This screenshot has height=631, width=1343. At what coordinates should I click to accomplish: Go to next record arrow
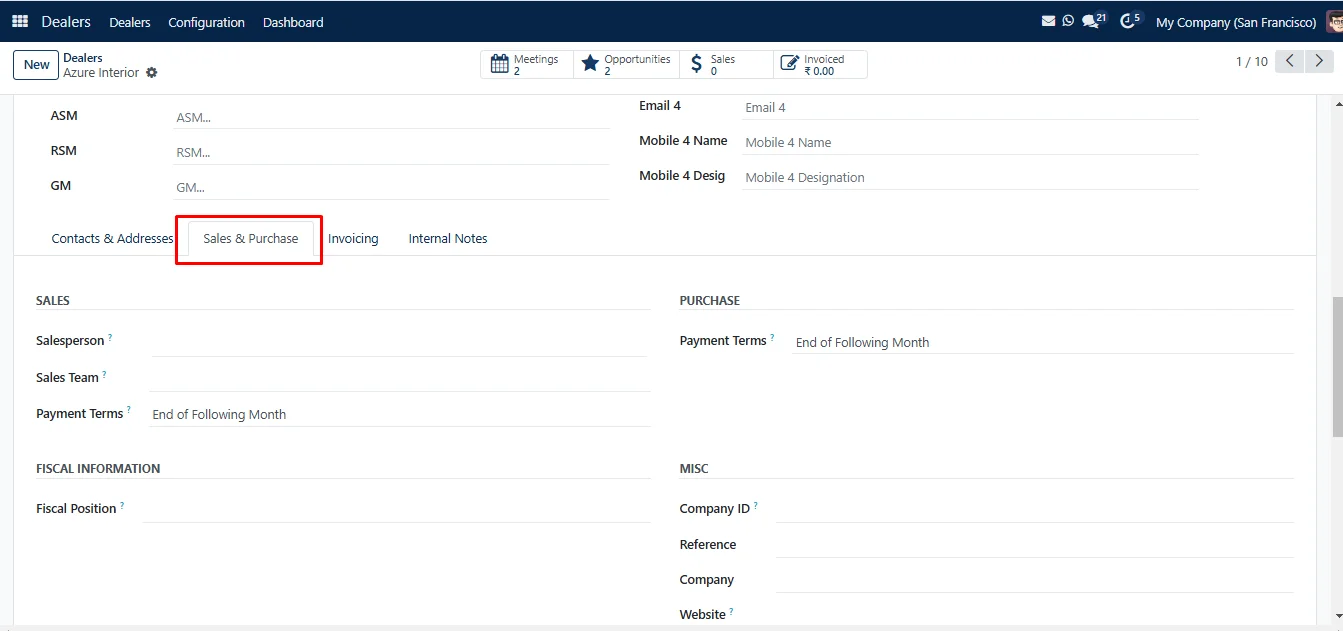tap(1320, 61)
